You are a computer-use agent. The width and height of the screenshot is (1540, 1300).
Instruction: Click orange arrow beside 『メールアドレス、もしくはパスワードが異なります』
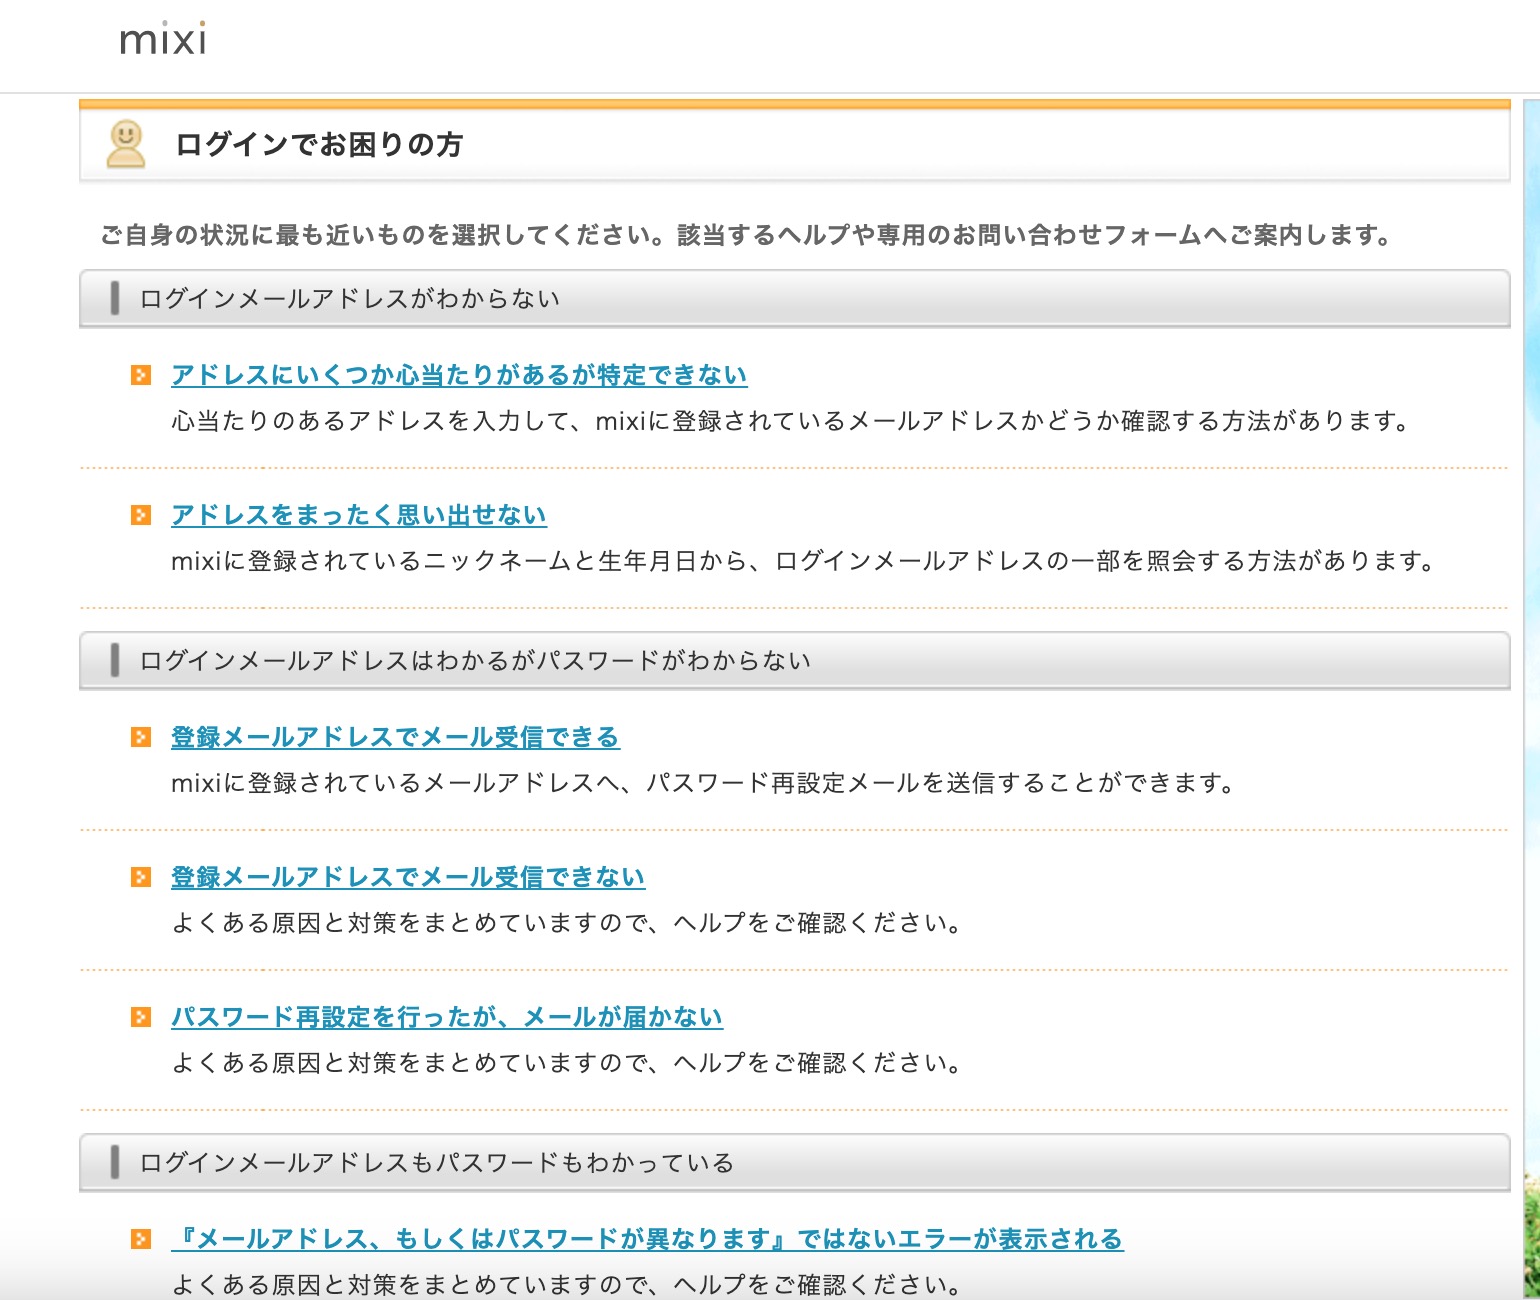pyautogui.click(x=141, y=1239)
